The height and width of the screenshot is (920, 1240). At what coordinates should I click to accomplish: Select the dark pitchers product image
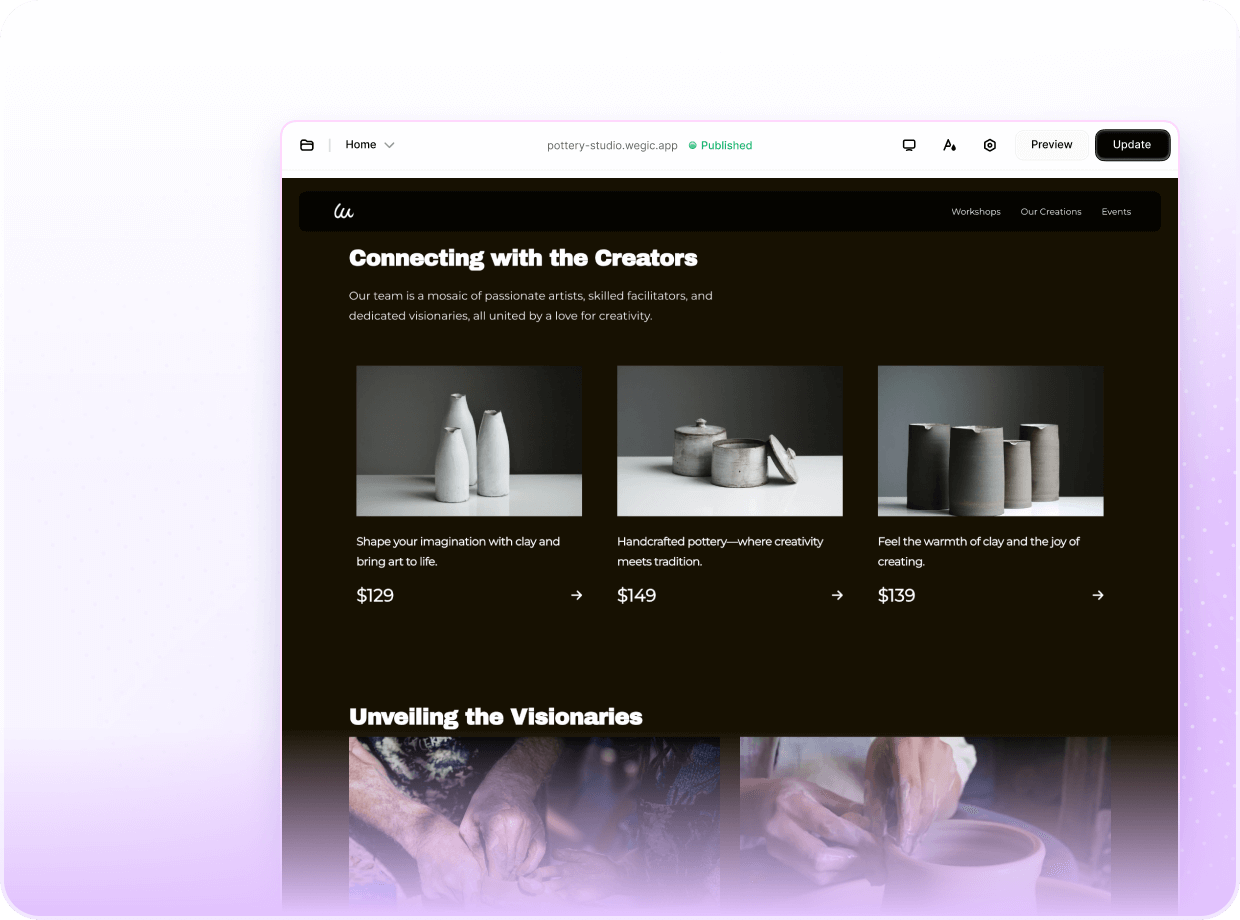click(x=990, y=440)
